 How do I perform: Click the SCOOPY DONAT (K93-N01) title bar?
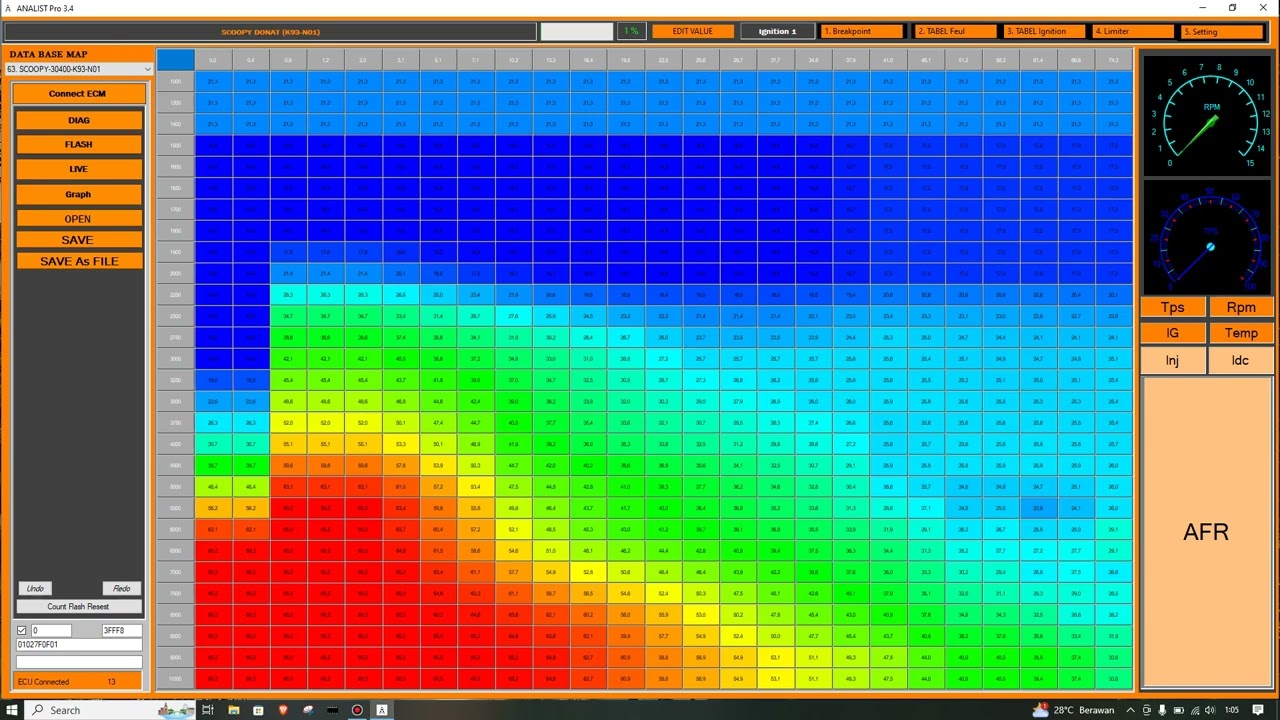tap(270, 32)
